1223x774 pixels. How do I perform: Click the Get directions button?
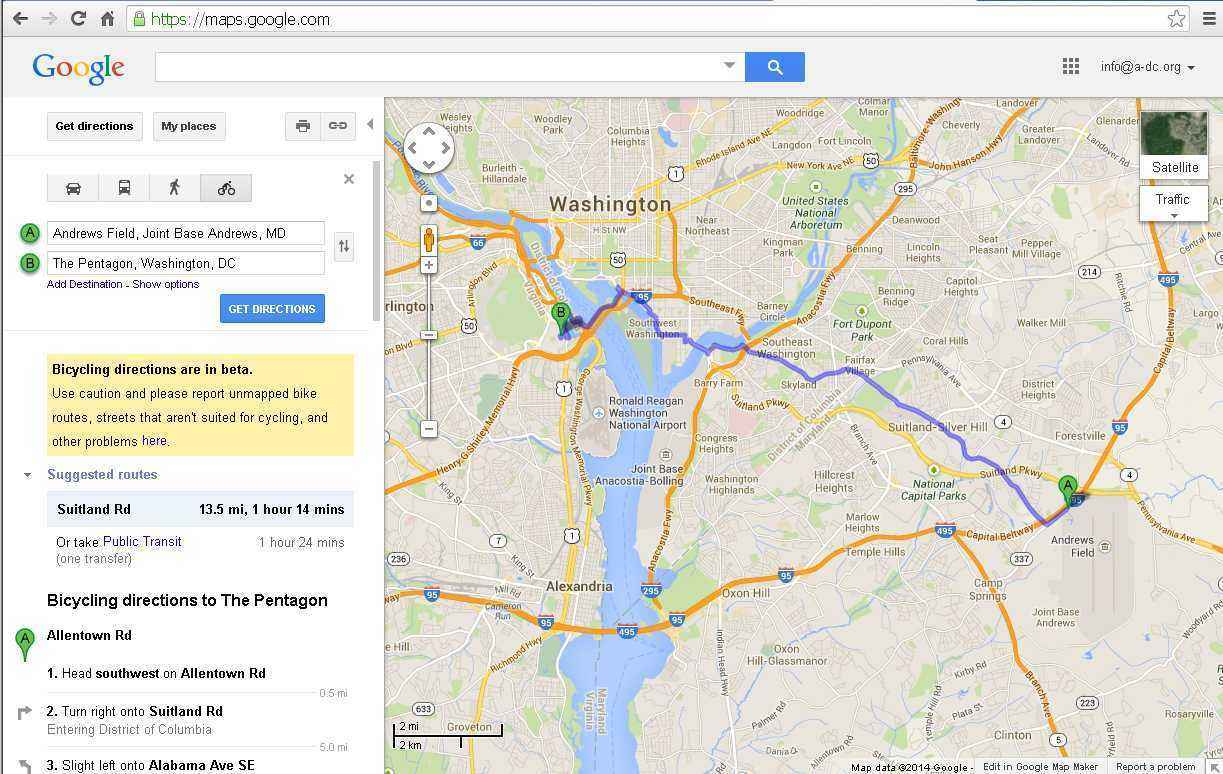94,126
